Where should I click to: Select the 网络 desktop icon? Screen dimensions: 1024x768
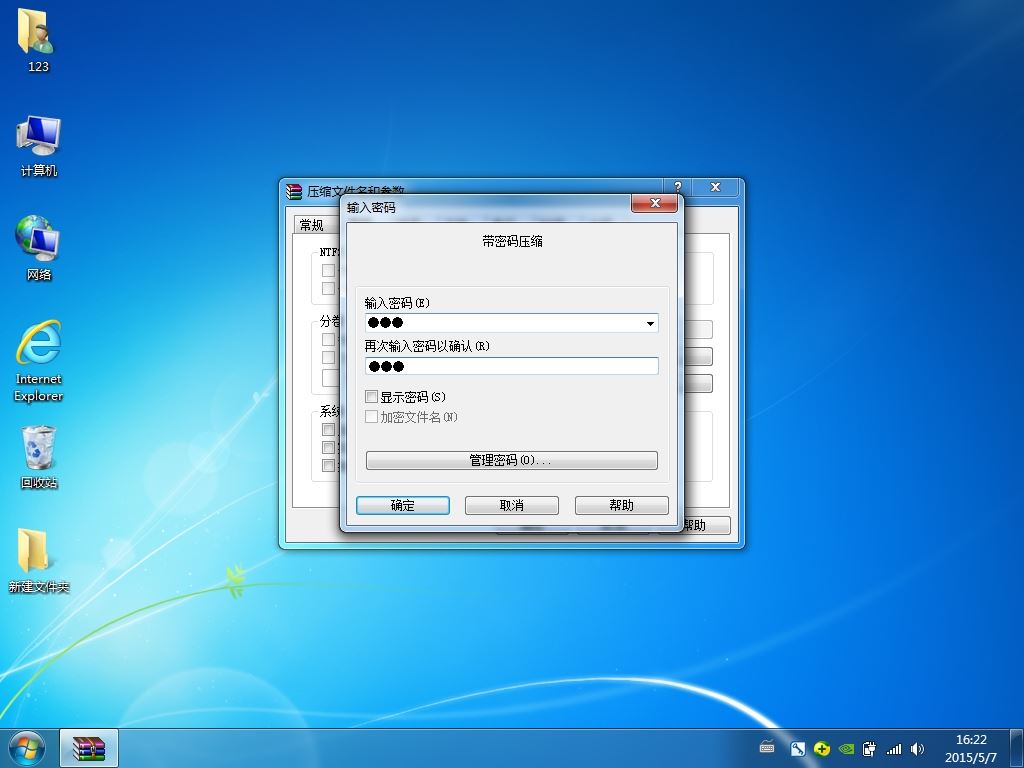click(x=39, y=248)
